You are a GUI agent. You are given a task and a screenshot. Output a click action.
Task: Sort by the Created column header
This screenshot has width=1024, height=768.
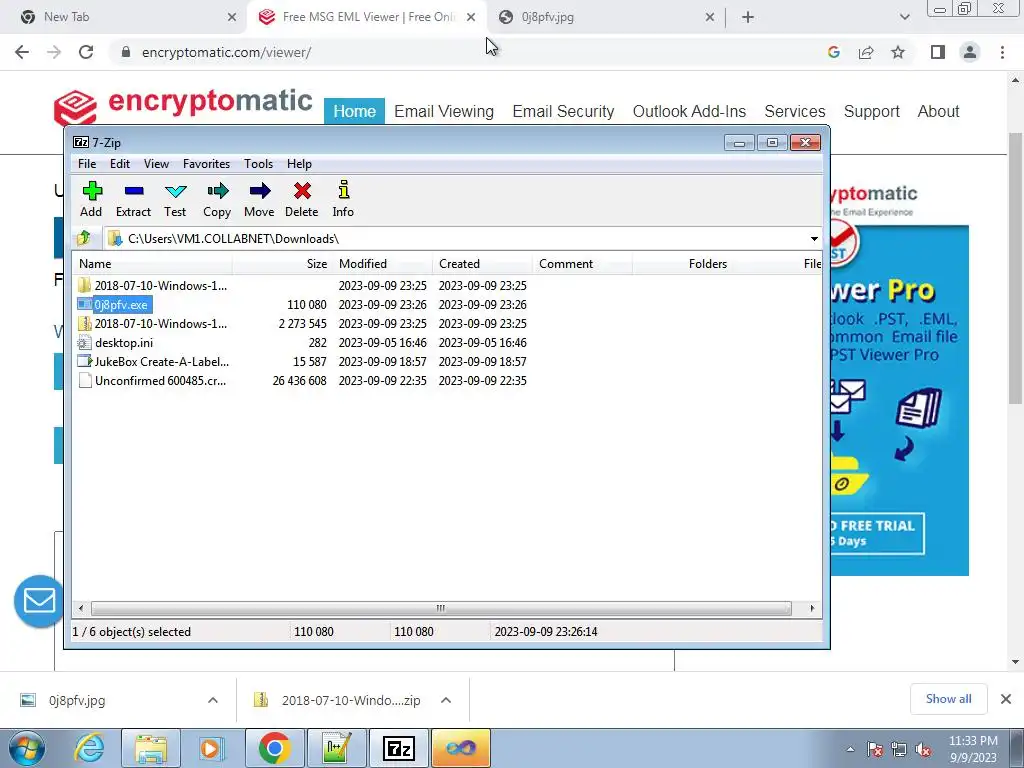(483, 264)
